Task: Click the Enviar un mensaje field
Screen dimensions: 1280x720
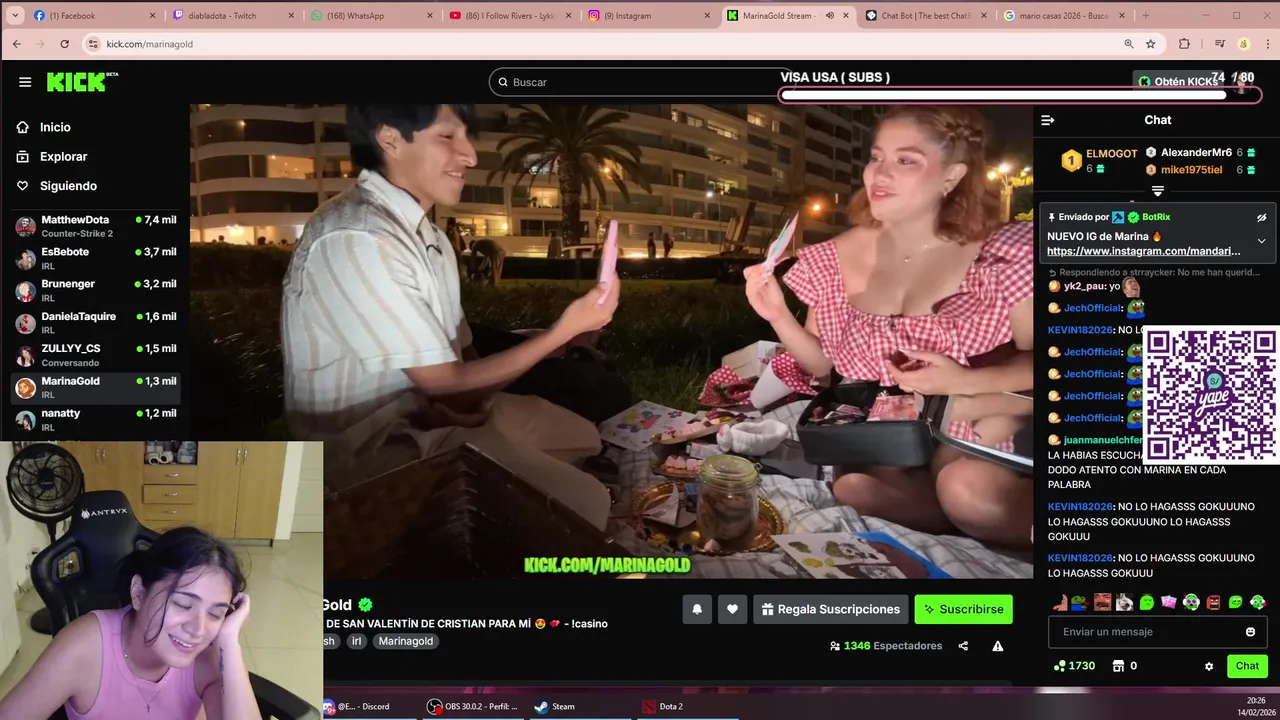Action: [x=1157, y=632]
